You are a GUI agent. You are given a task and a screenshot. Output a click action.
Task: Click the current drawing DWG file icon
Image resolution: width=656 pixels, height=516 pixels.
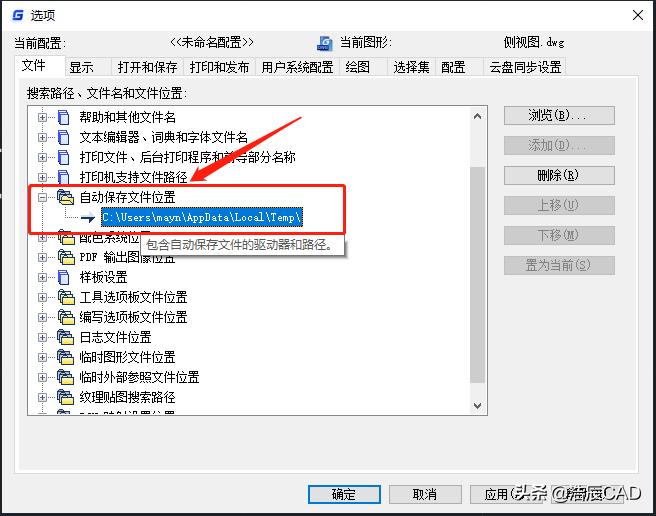click(x=325, y=43)
